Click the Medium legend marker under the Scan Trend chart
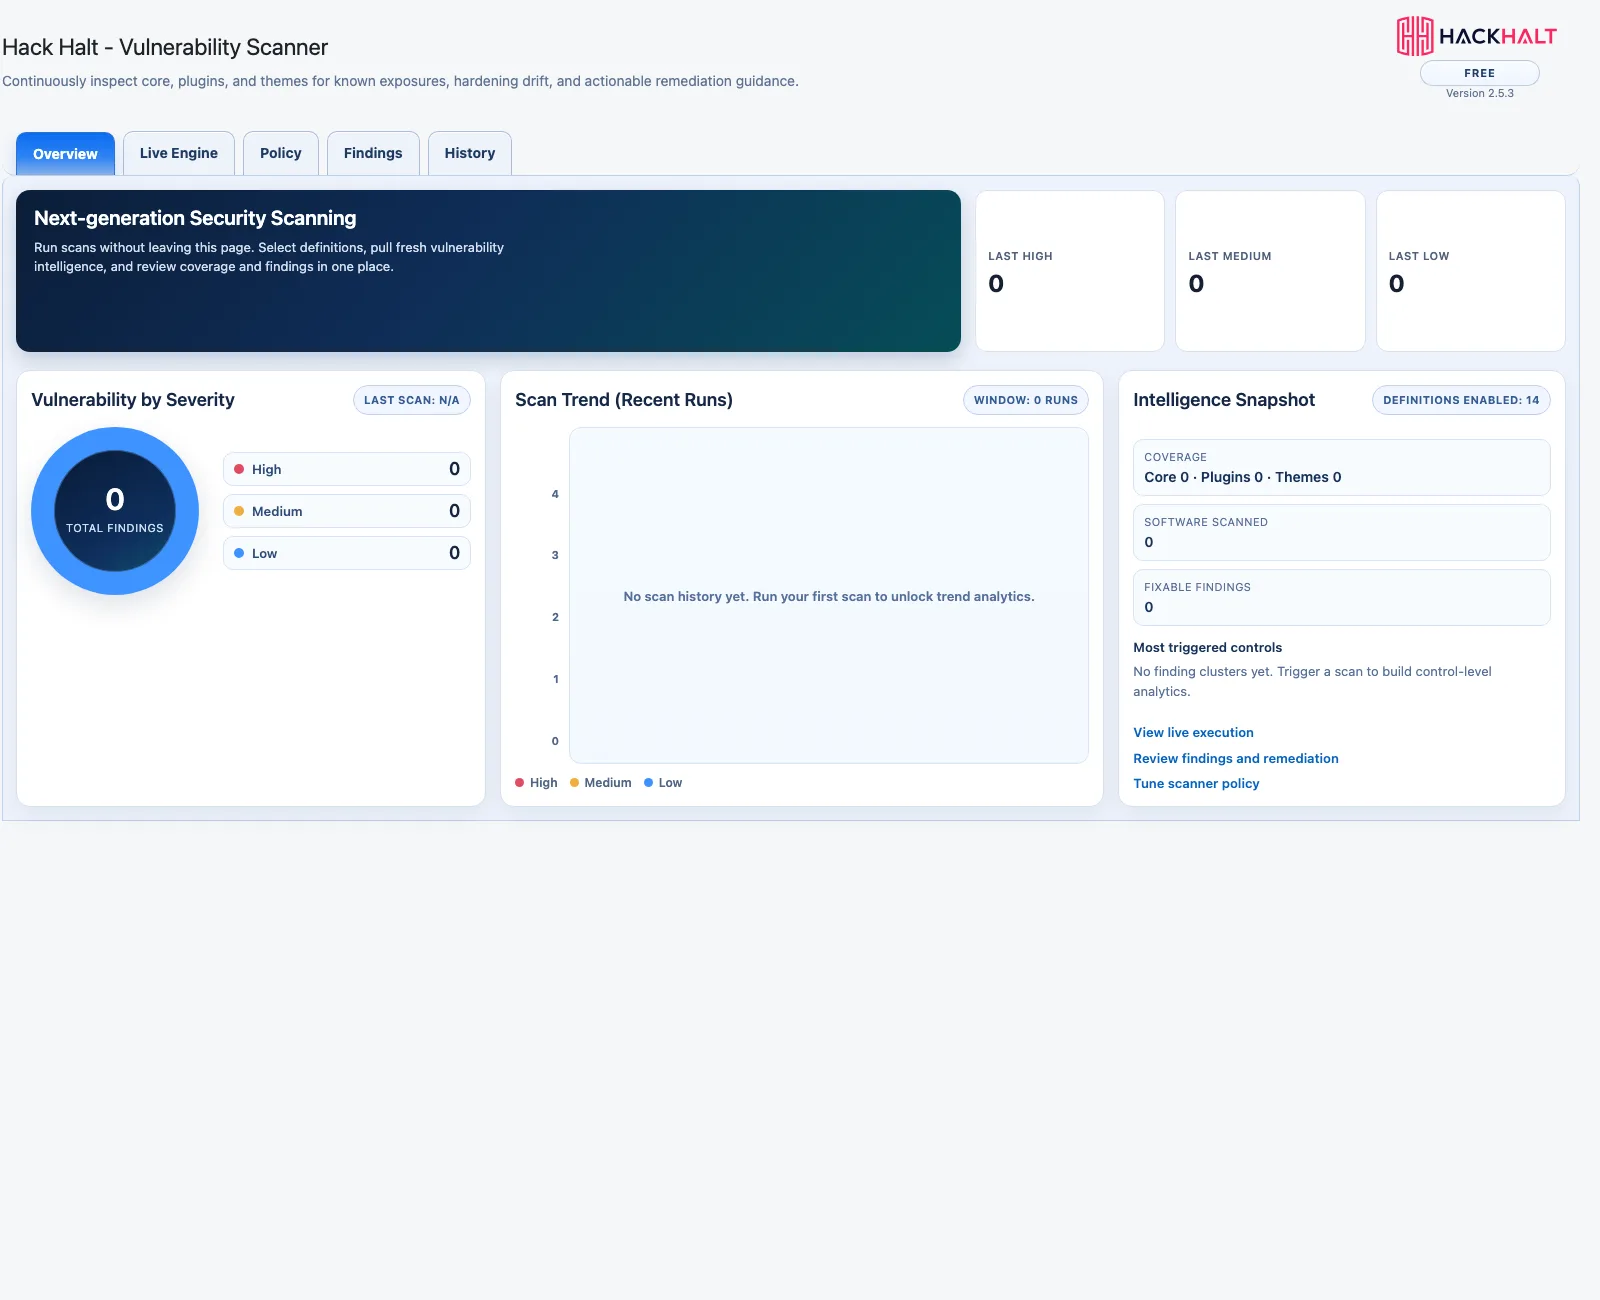The width and height of the screenshot is (1600, 1300). tap(575, 783)
